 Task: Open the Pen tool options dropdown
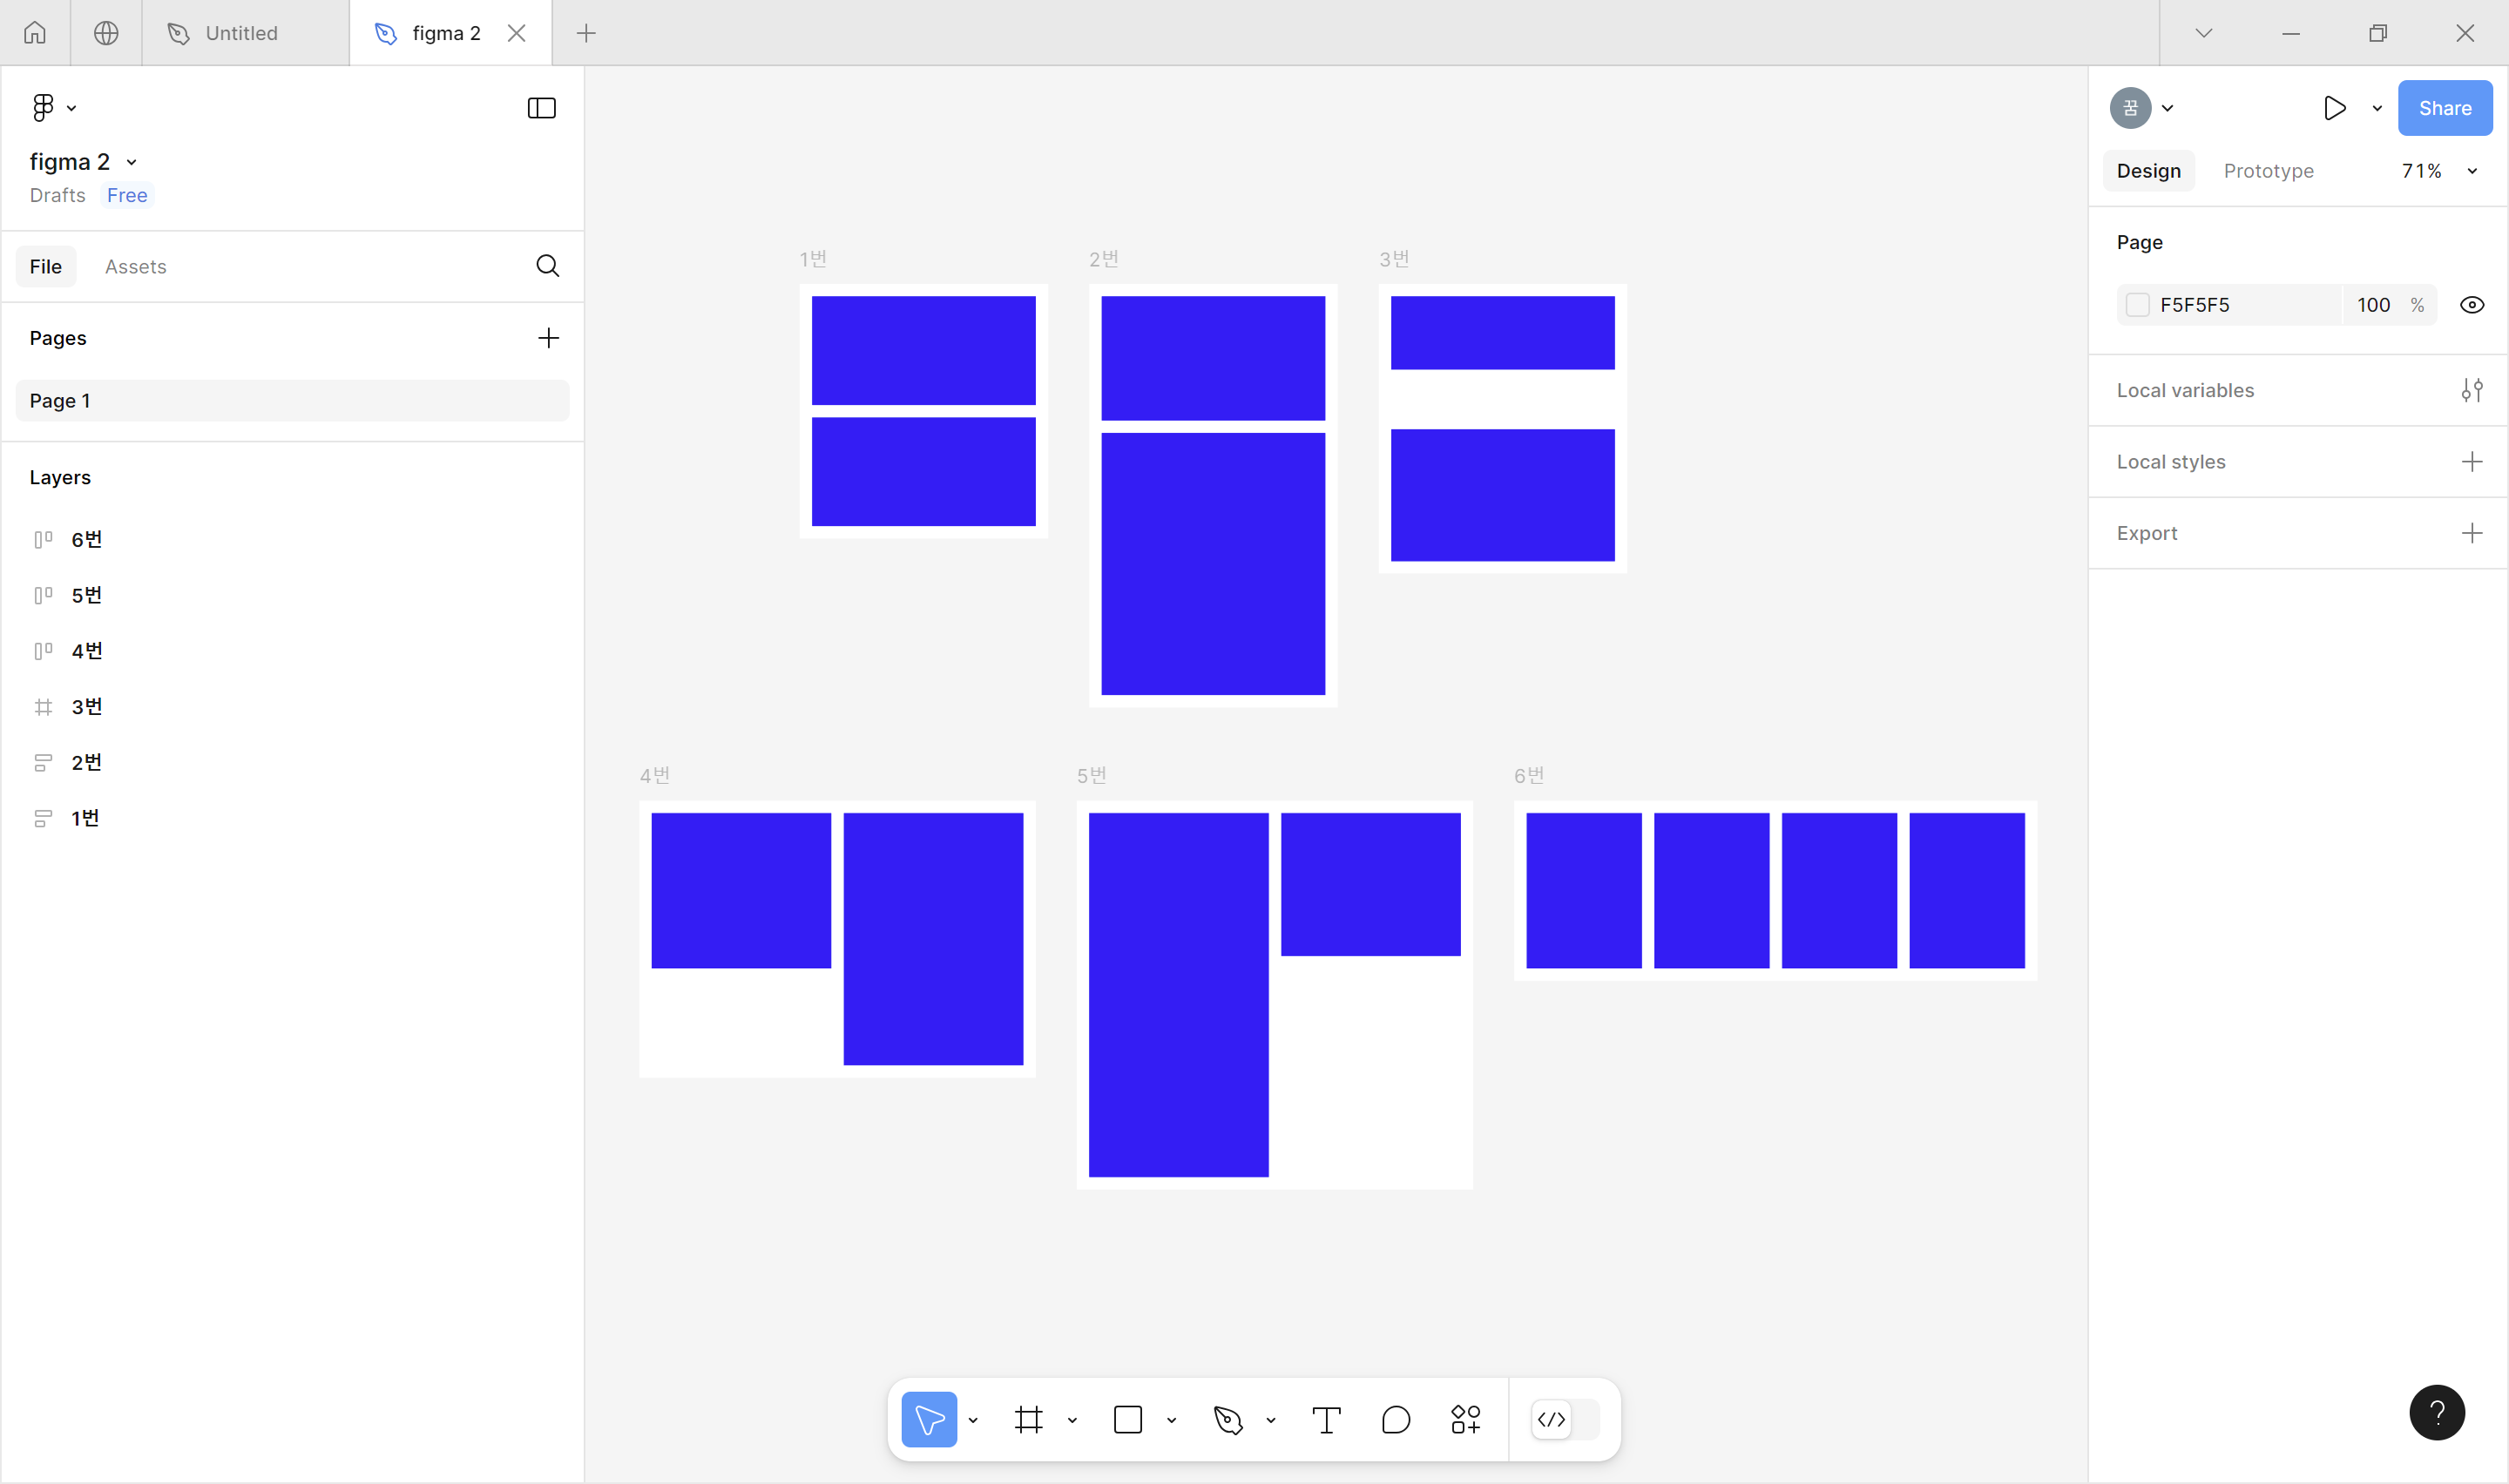tap(1270, 1420)
